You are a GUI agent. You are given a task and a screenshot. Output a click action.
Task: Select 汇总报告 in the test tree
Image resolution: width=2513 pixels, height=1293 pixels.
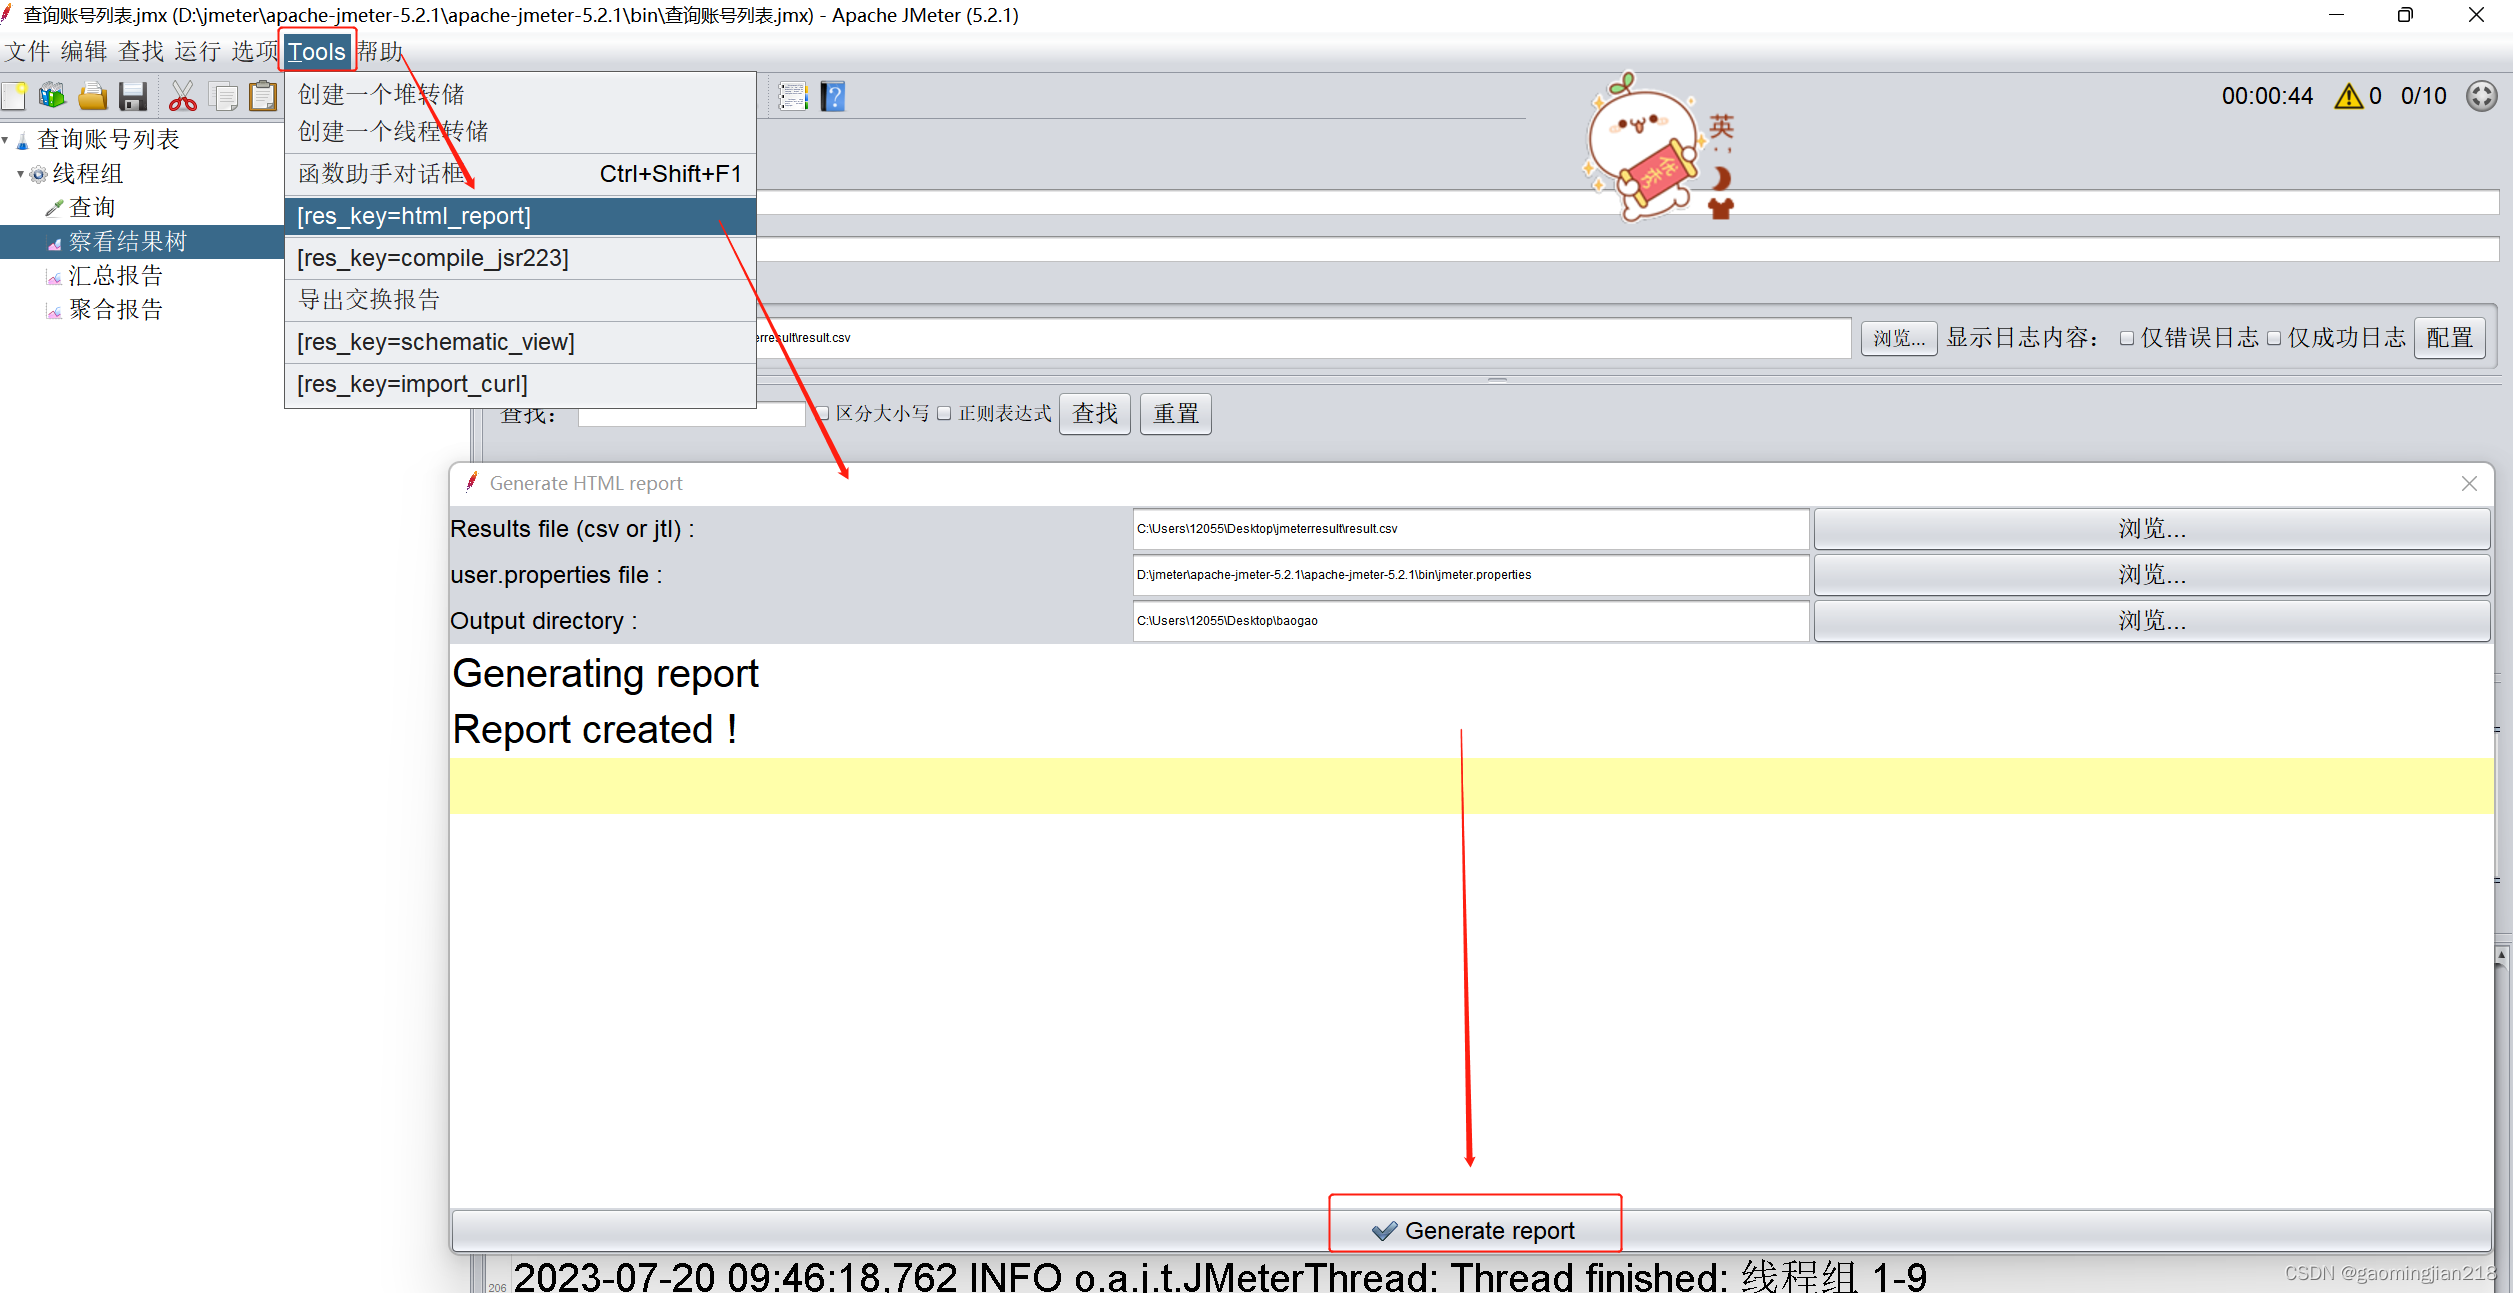115,276
